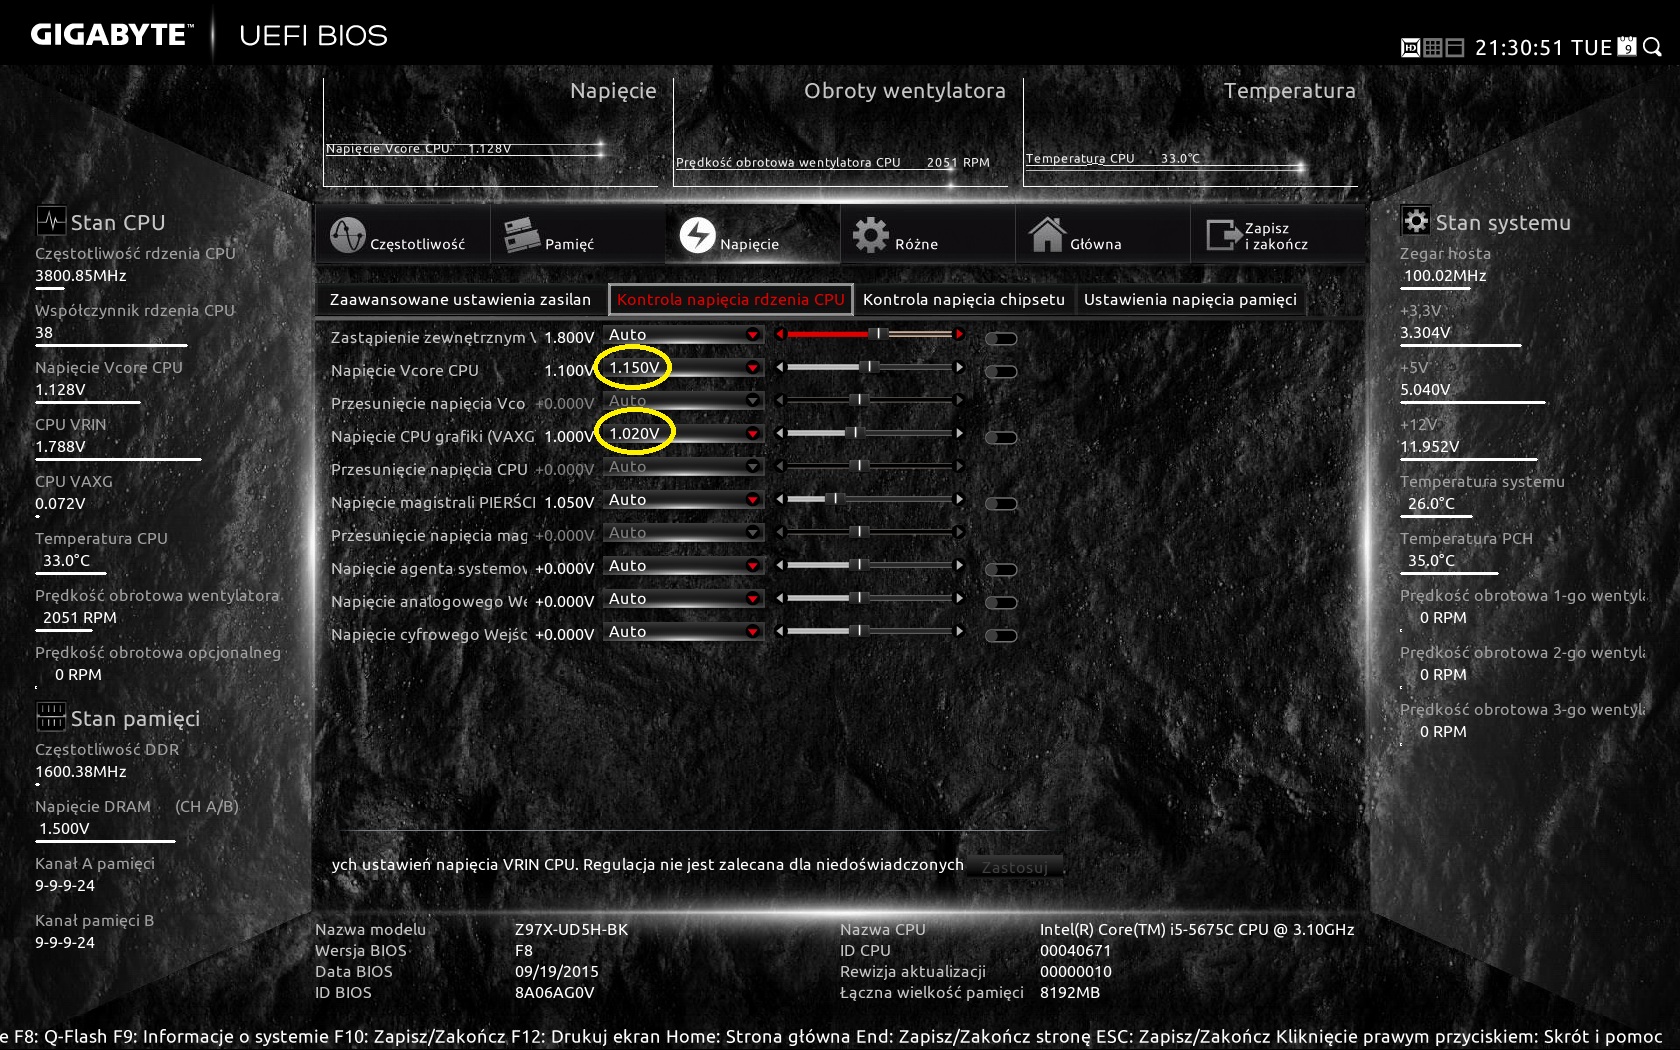Increase Napięcie magistrali PIERŚCI with right arrow
This screenshot has width=1680, height=1050.
(959, 499)
